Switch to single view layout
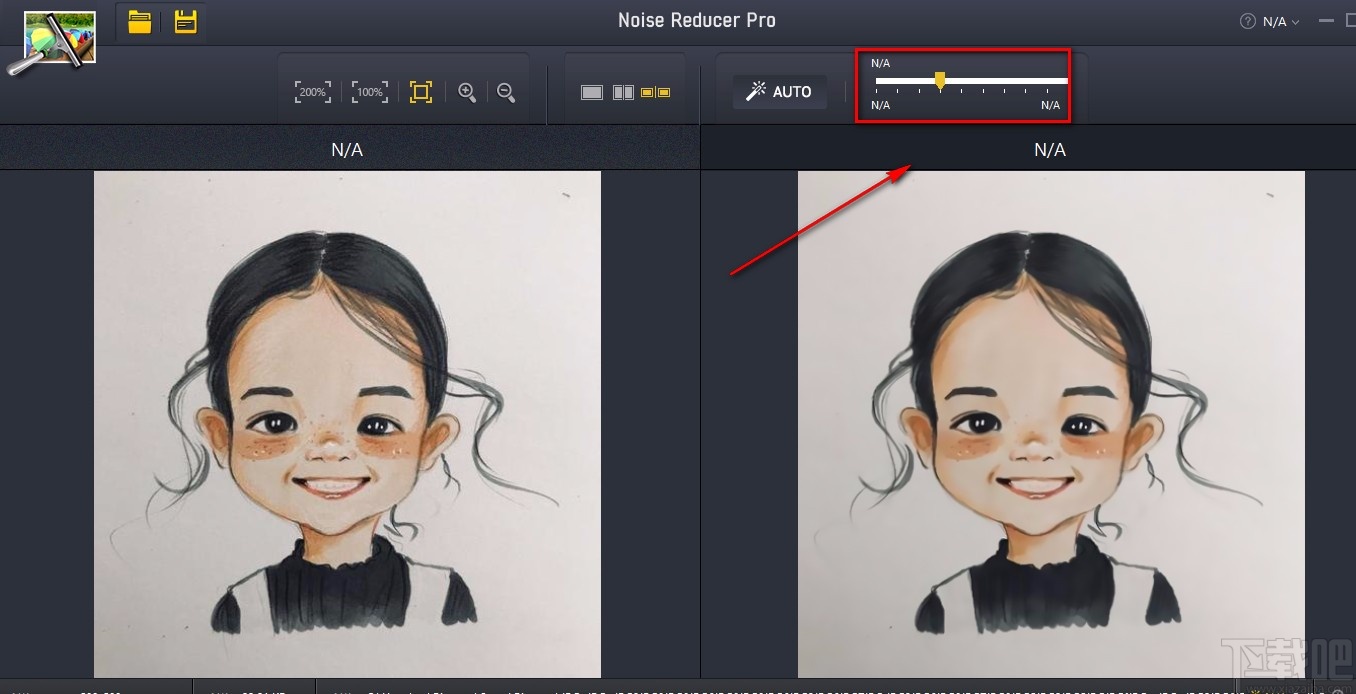 pyautogui.click(x=592, y=92)
